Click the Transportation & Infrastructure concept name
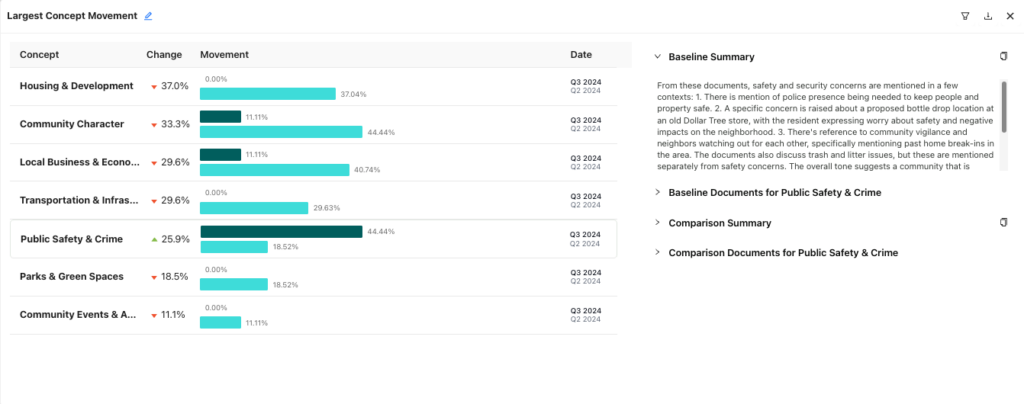 pyautogui.click(x=77, y=200)
